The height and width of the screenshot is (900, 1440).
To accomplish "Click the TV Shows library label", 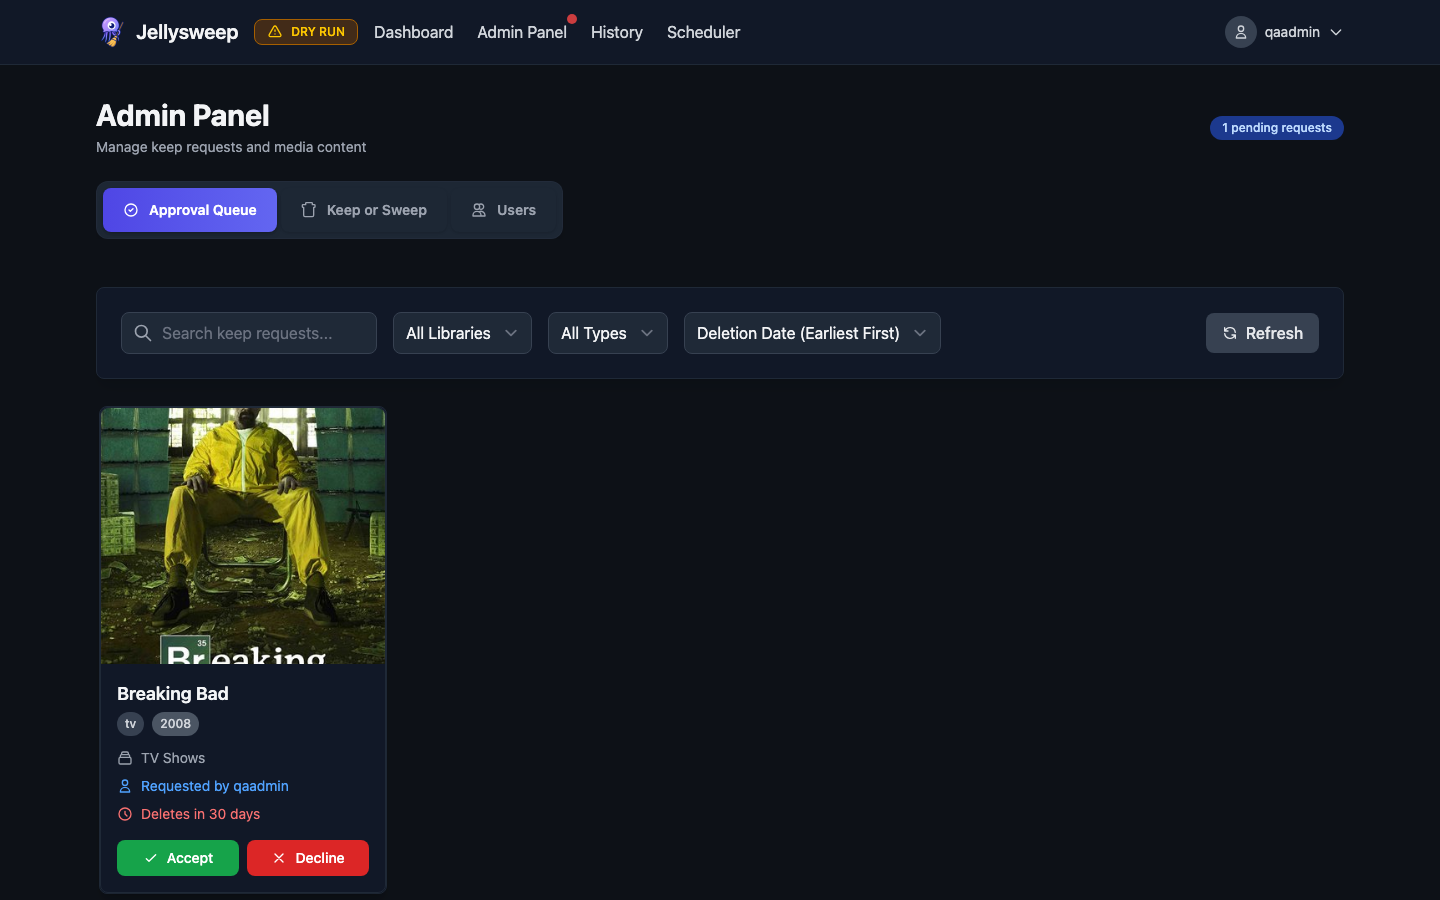I will tap(173, 758).
